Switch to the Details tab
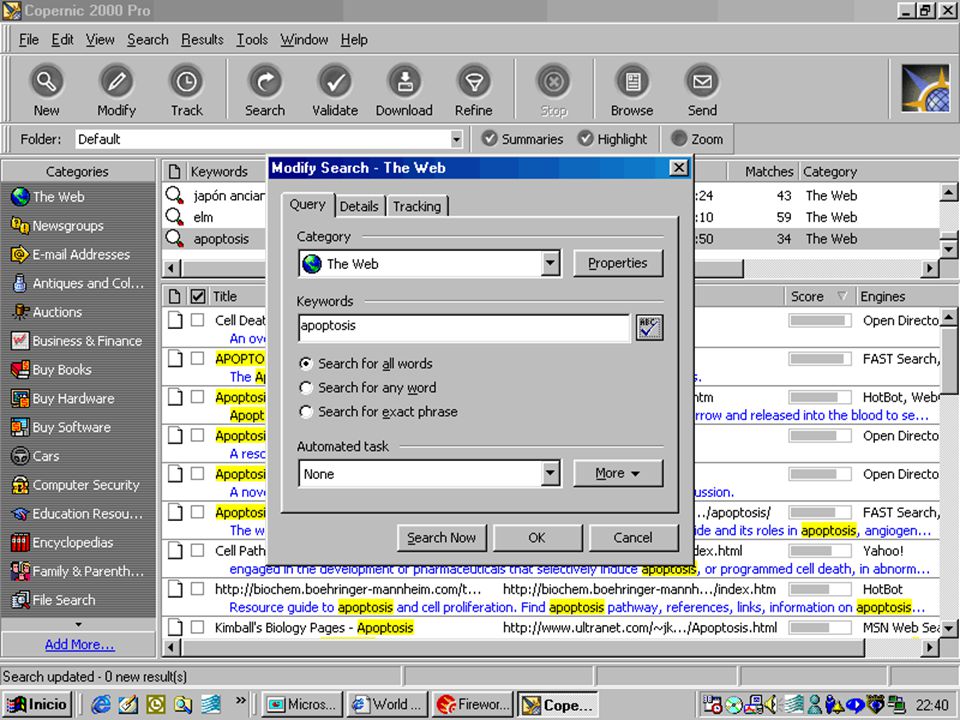The image size is (960, 720). pyautogui.click(x=359, y=206)
